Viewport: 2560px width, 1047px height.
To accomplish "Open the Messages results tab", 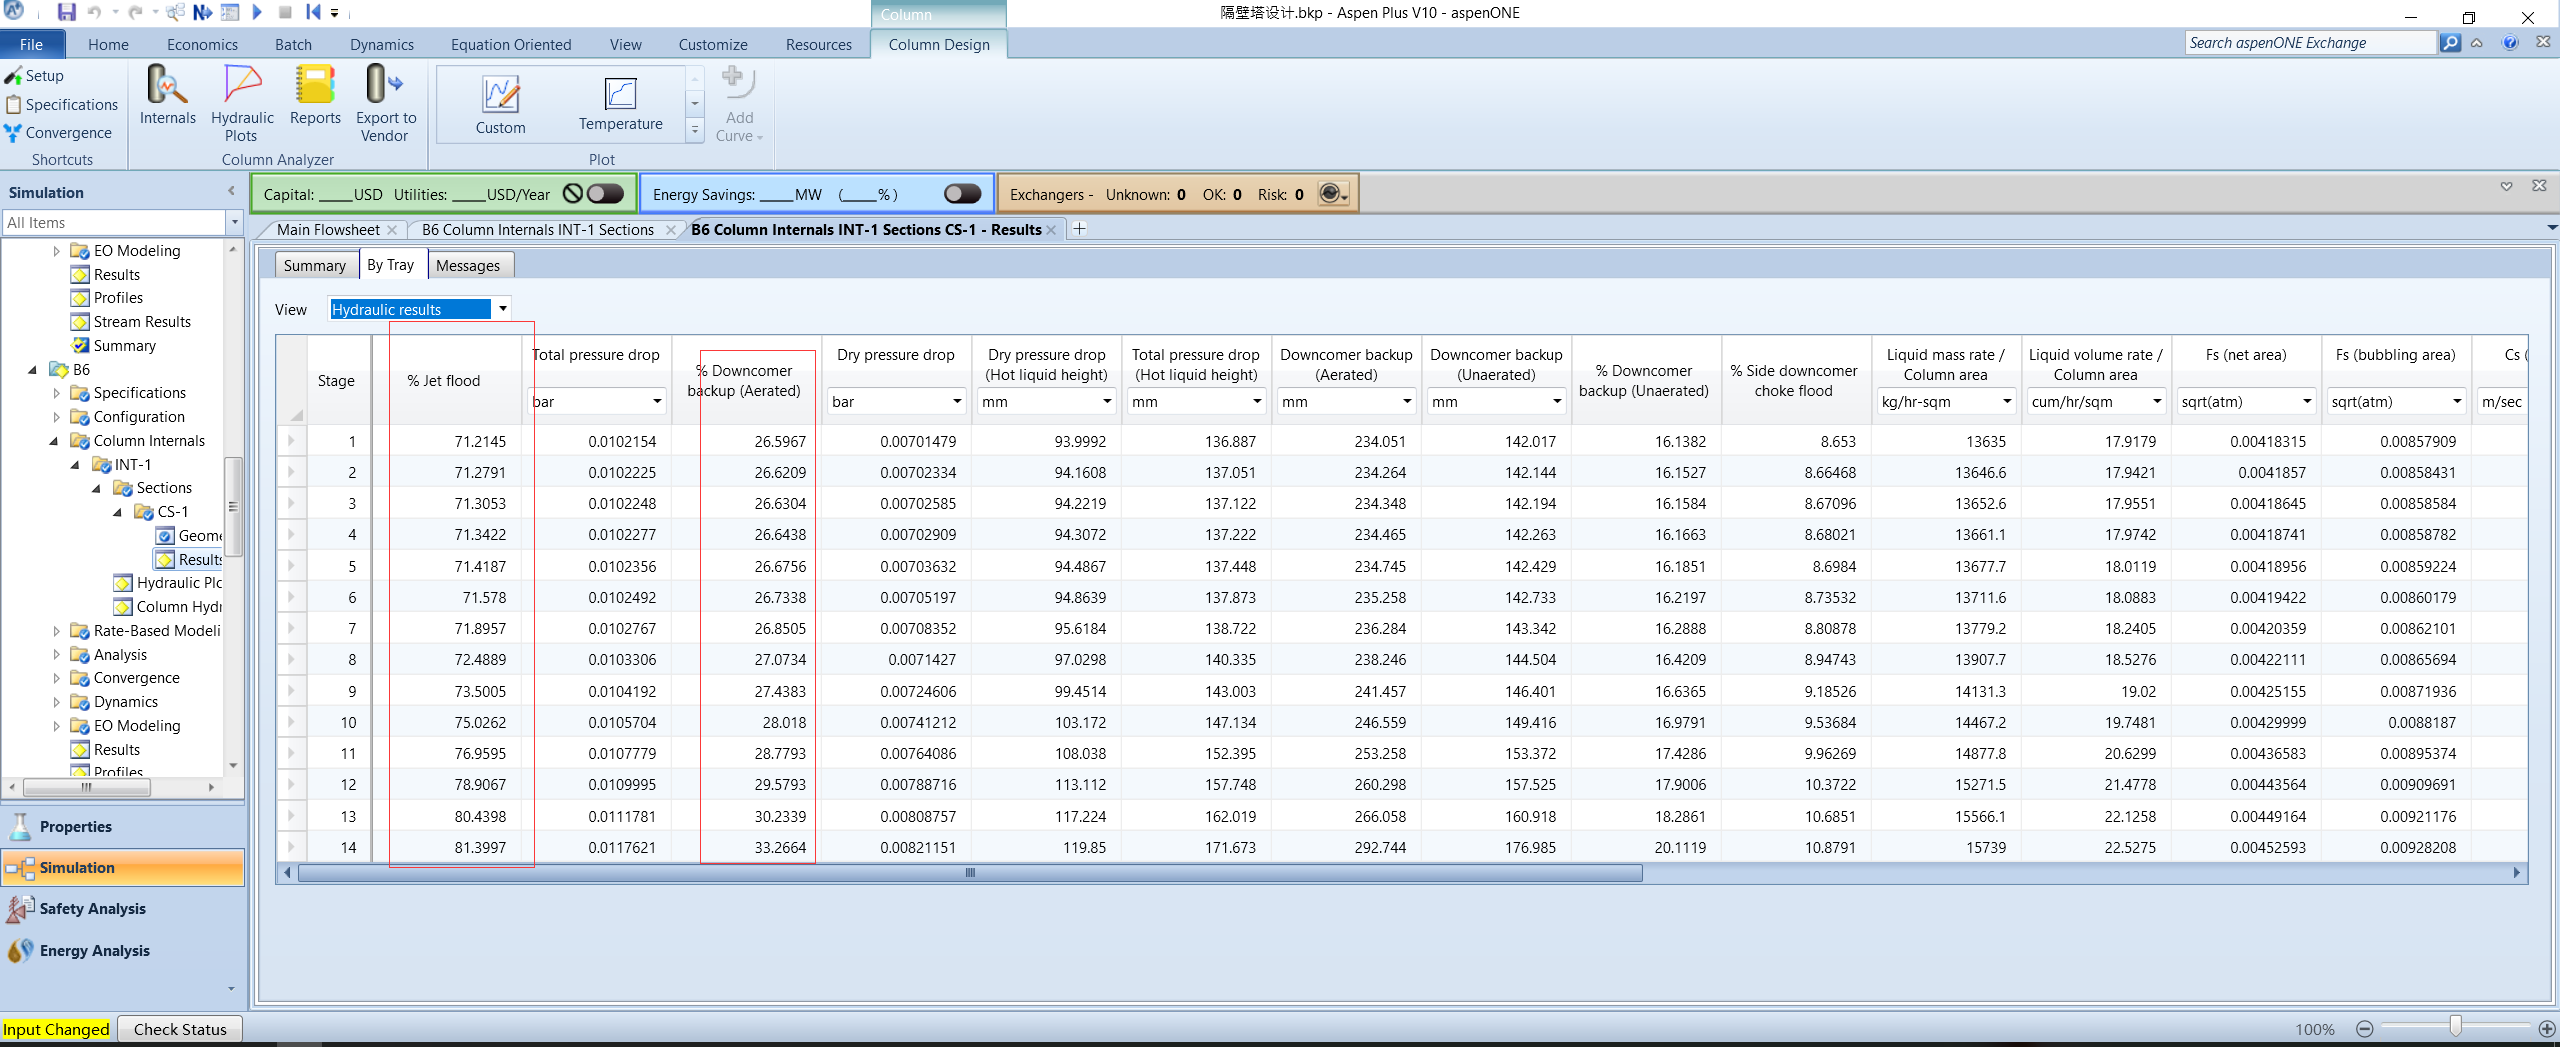I will [468, 265].
